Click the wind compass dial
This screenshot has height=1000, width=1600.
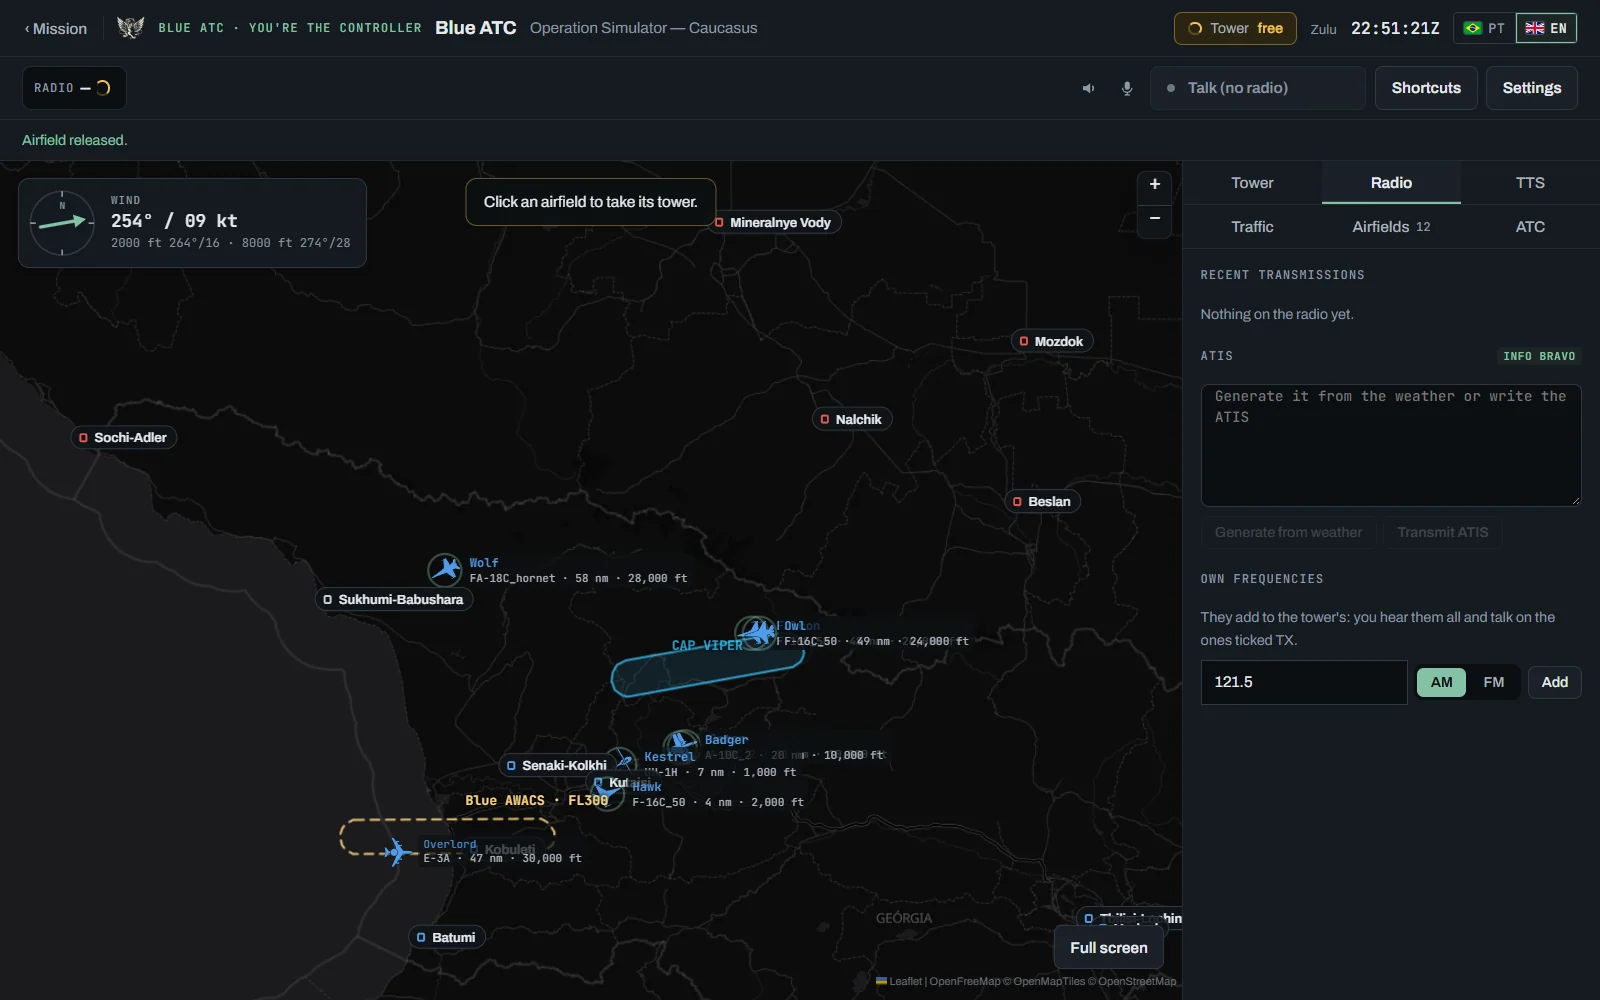coord(62,222)
